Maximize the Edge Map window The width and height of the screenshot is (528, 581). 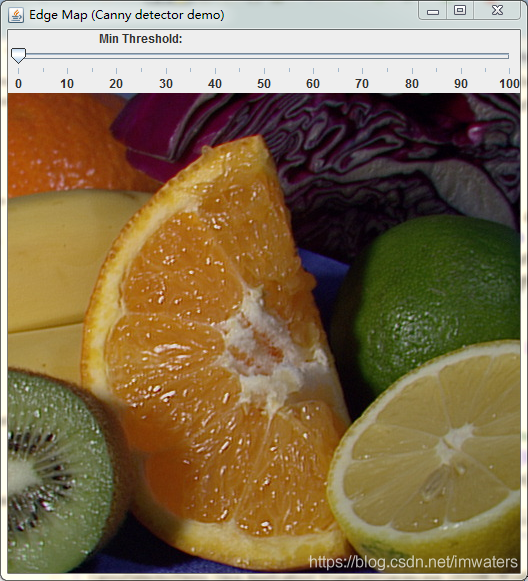(460, 11)
